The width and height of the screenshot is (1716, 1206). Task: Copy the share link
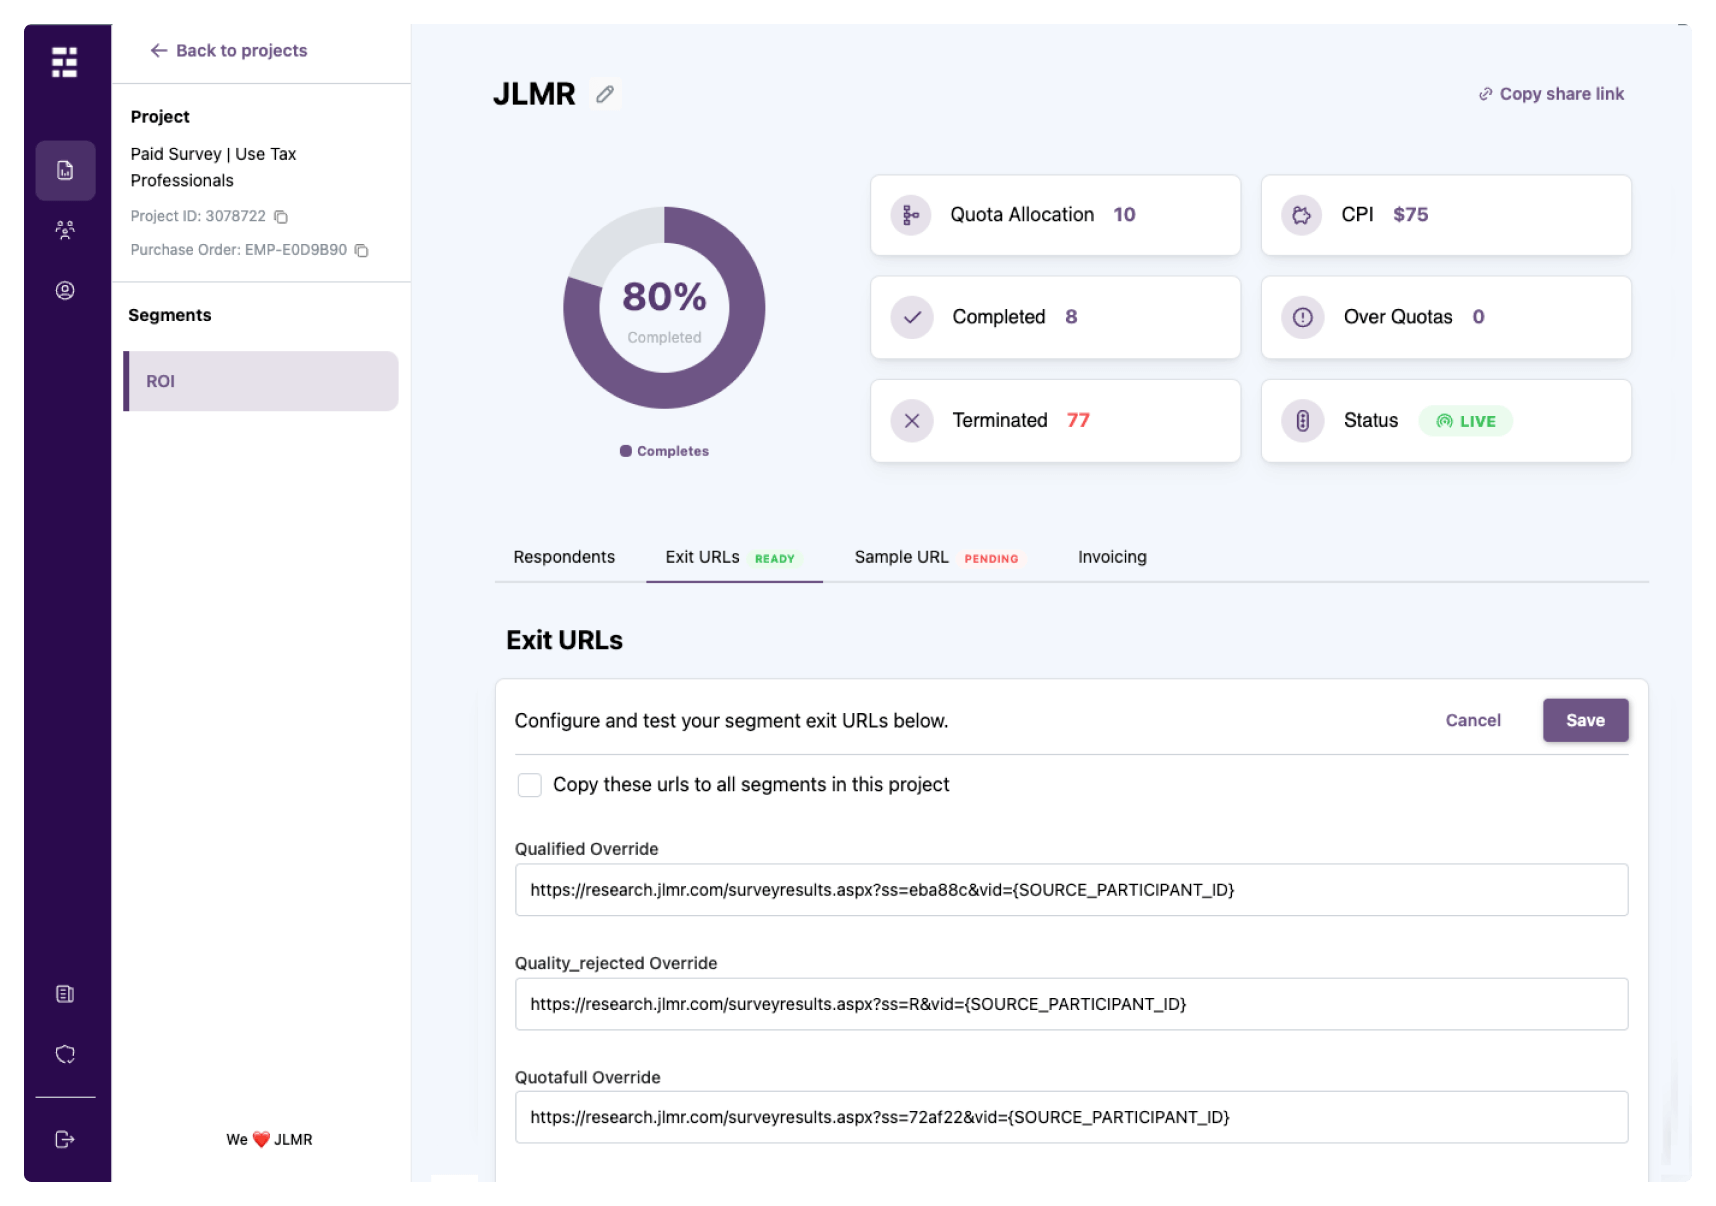[x=1552, y=94]
